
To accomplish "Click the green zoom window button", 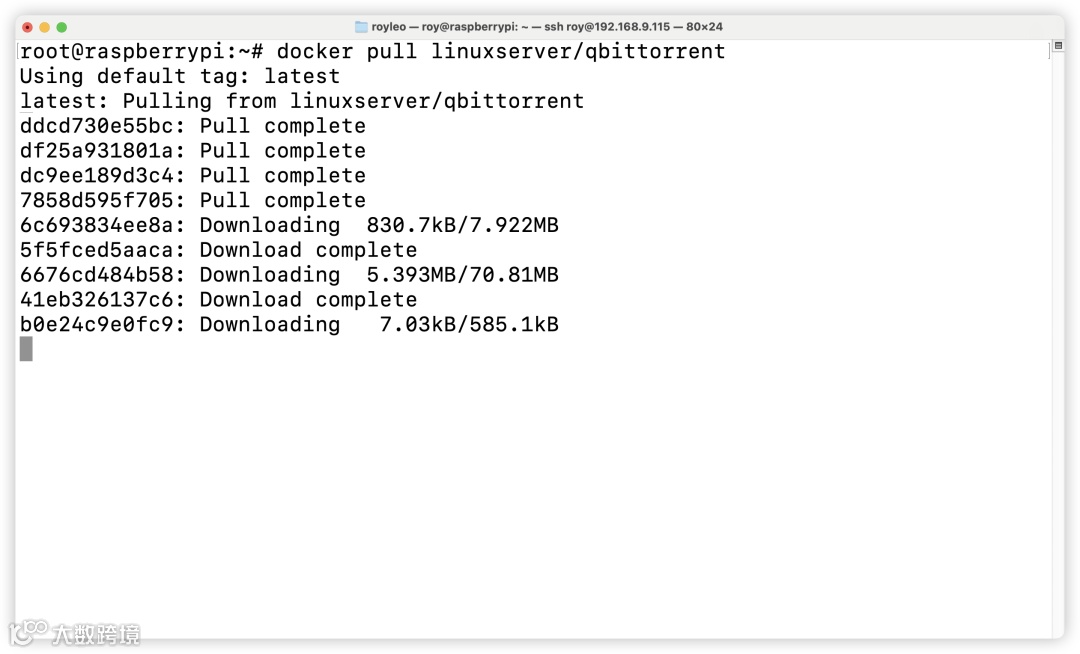I will [x=62, y=27].
